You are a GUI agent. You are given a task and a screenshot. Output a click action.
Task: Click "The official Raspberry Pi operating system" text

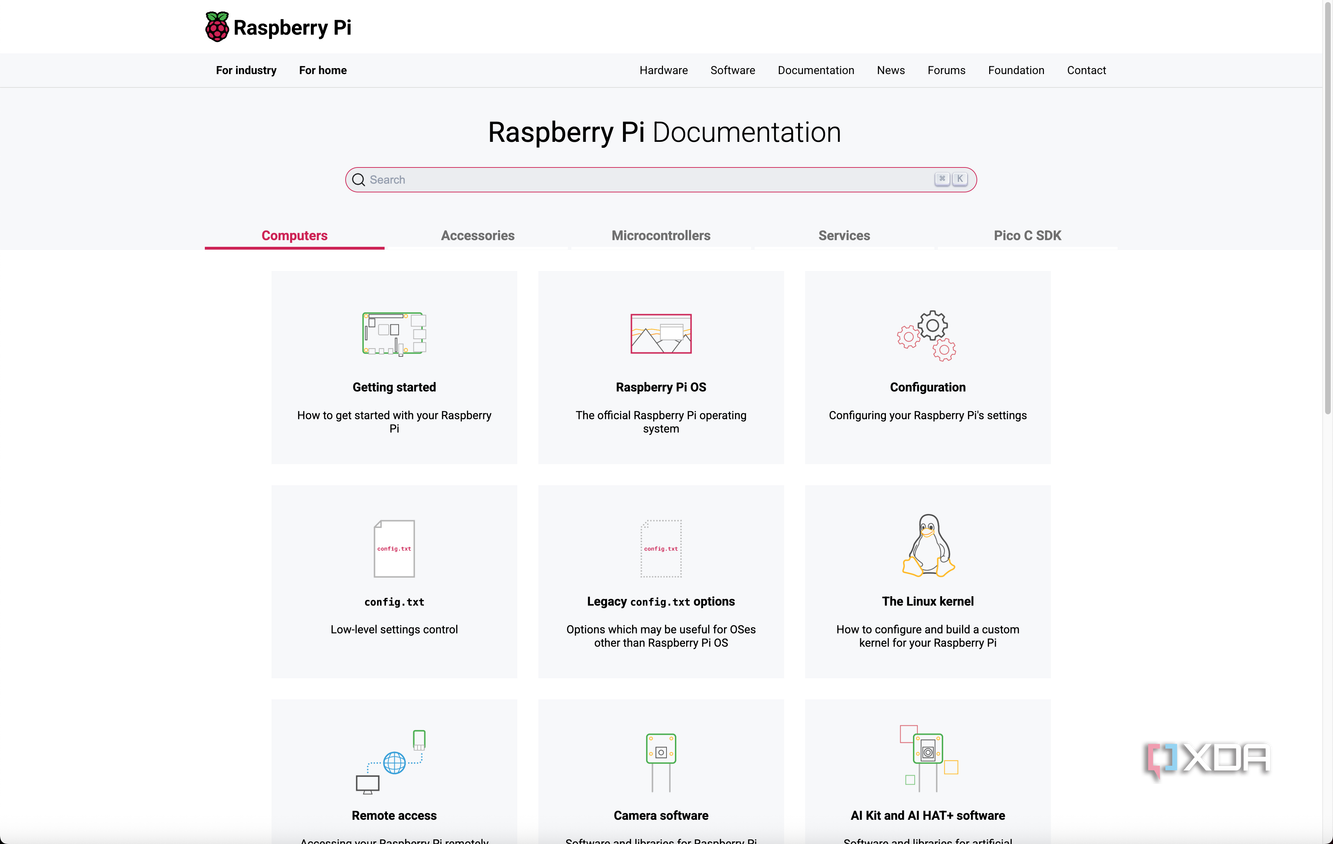pos(661,422)
